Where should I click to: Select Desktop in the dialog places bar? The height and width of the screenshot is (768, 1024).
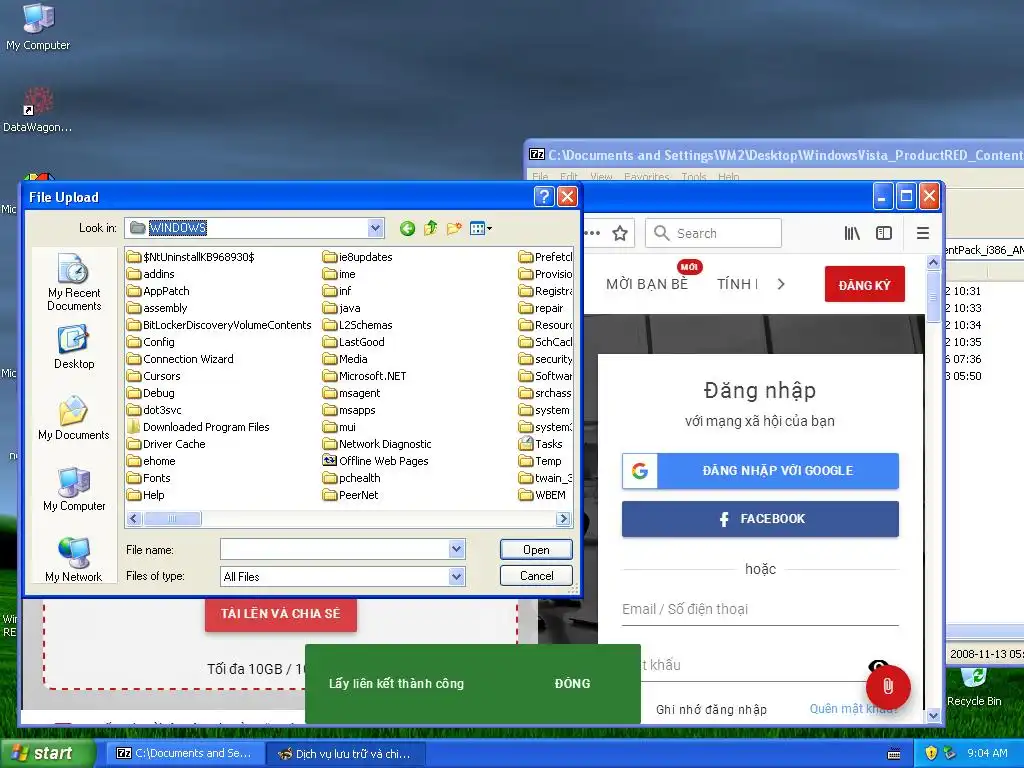point(74,348)
